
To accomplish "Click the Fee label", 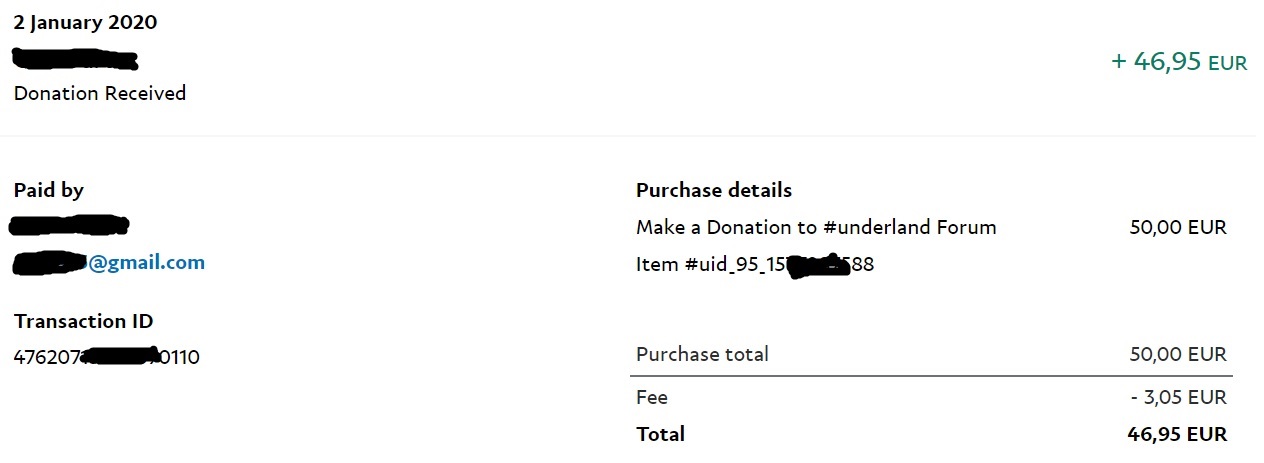I will 652,397.
